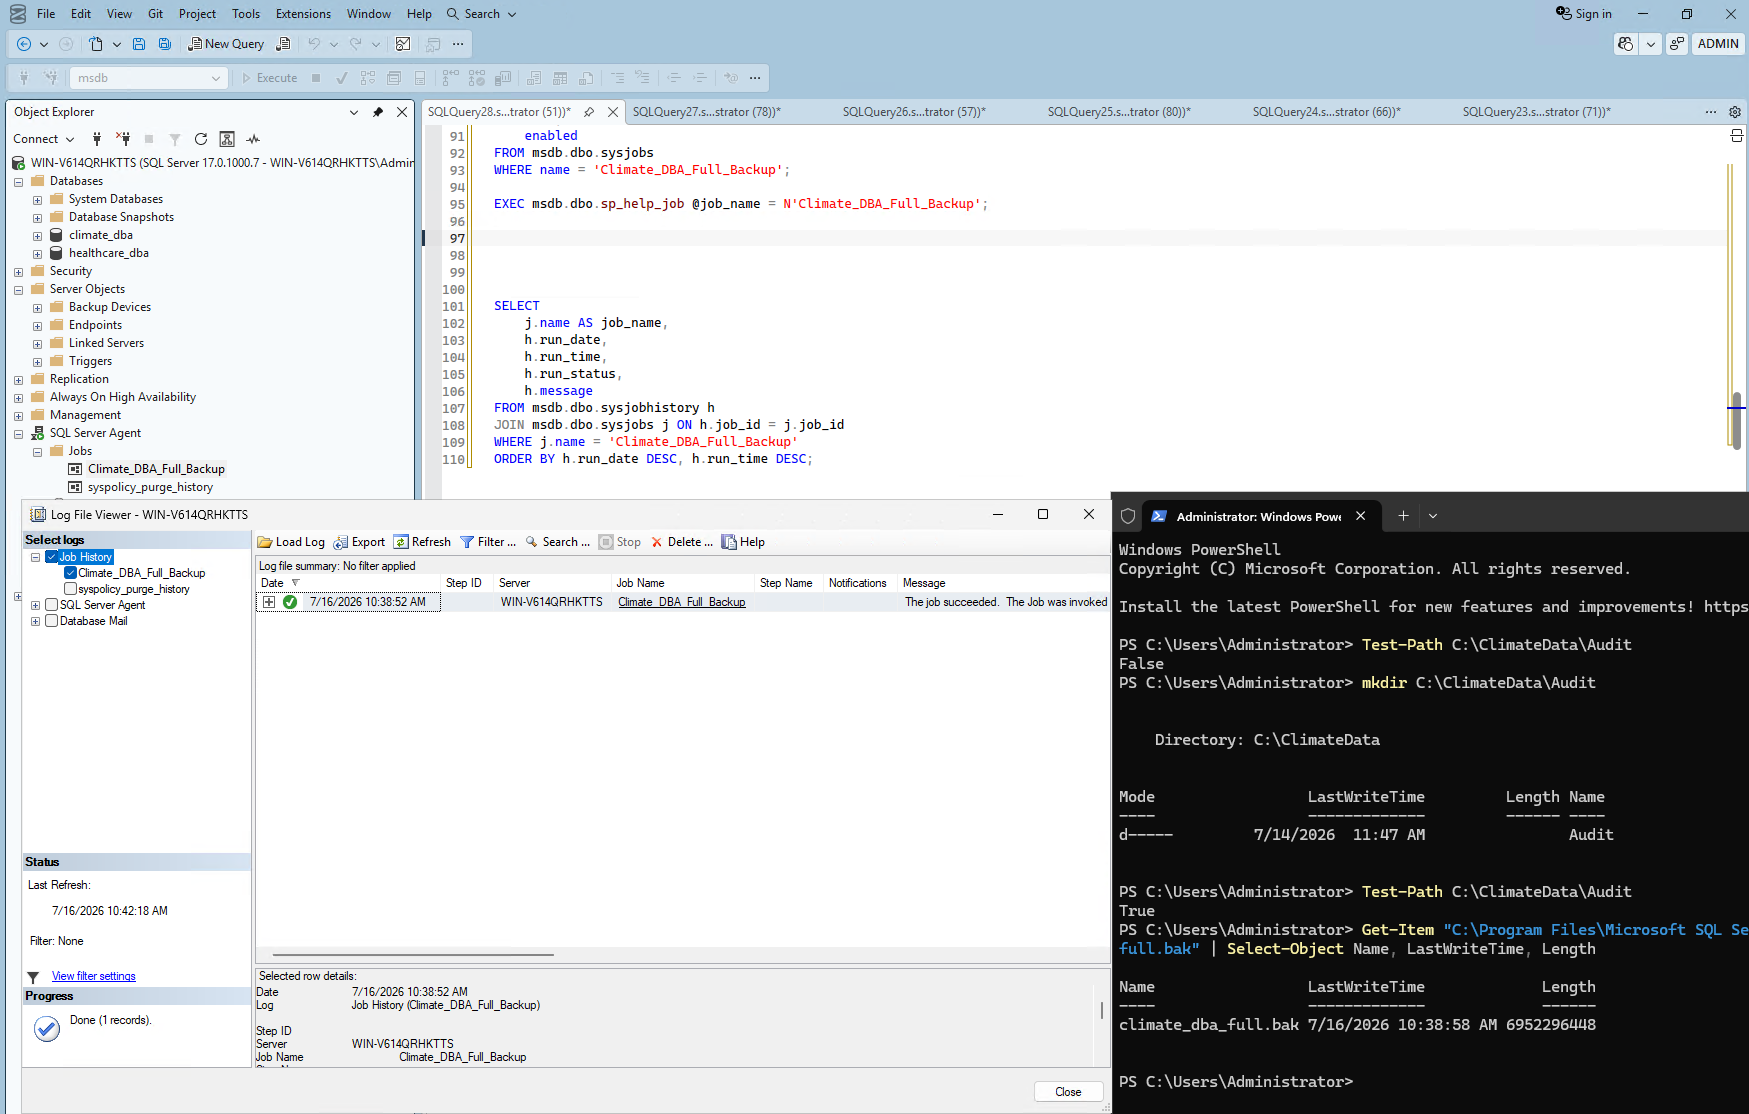Click the Navigate Backward arrow icon
Viewport: 1749px width, 1114px height.
[x=24, y=44]
